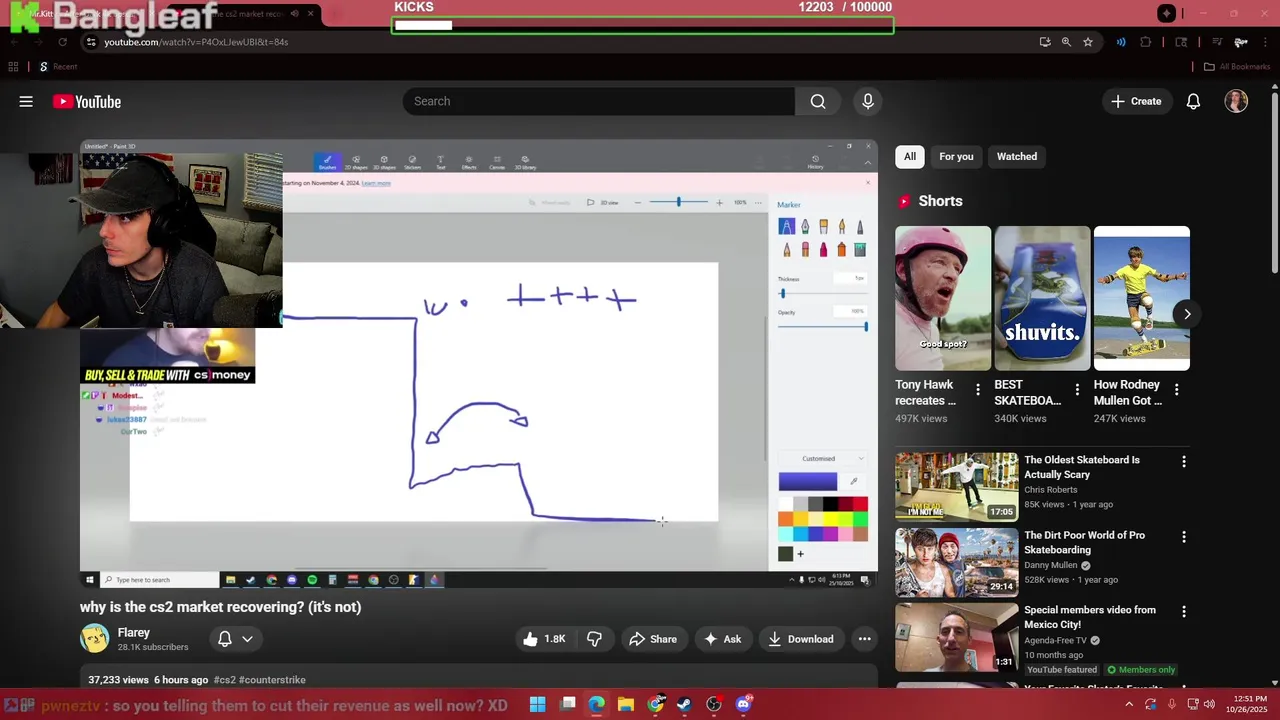1280x720 pixels.
Task: Open Discord from the taskbar
Action: point(743,705)
